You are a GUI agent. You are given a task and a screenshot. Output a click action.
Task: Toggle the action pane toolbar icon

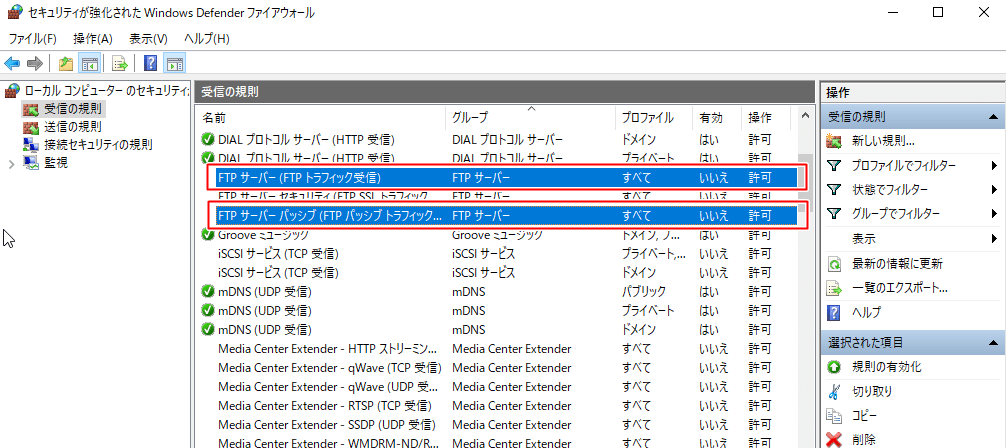(174, 63)
